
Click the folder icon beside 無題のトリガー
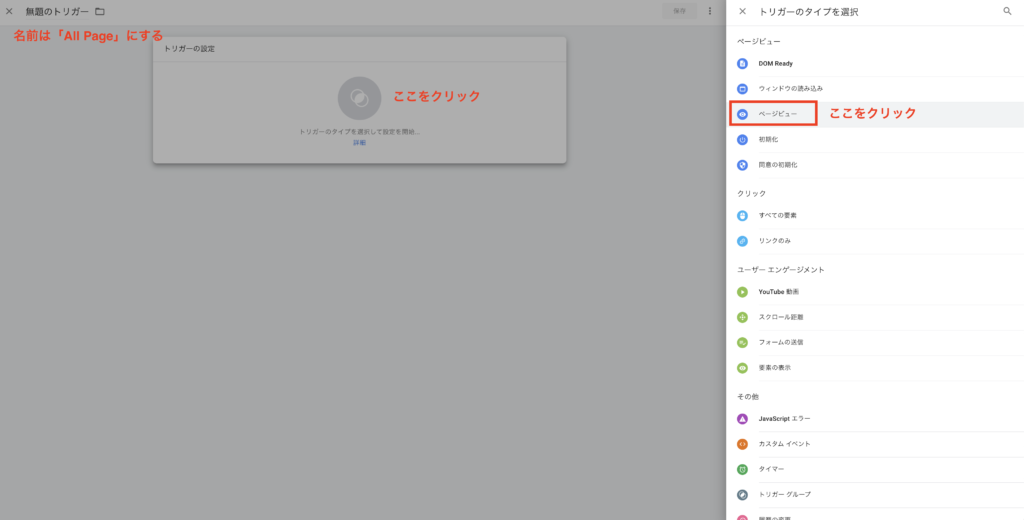(x=99, y=11)
